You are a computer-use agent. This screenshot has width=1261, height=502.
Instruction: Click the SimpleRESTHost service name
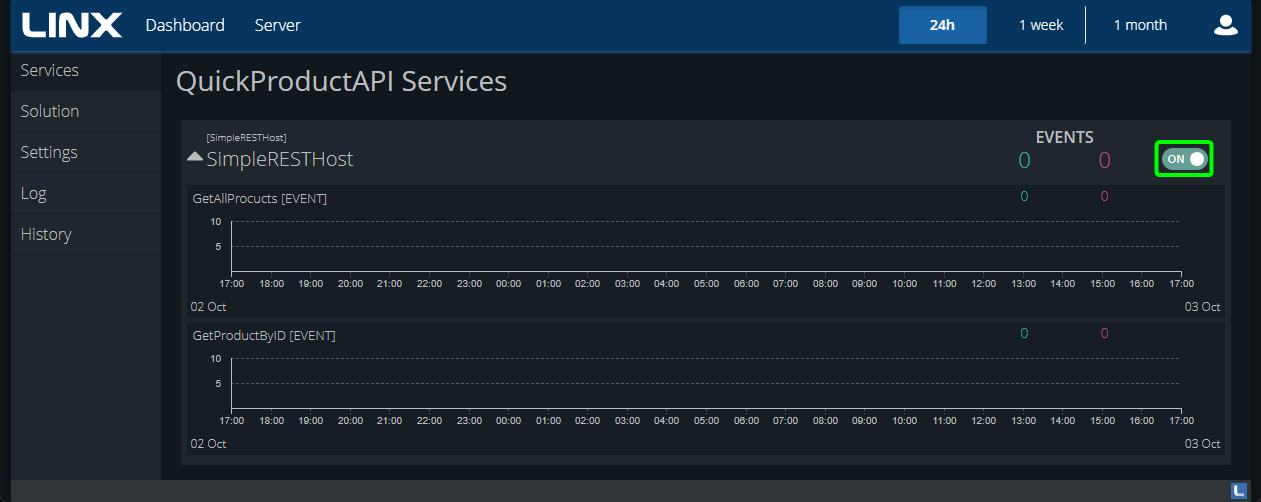279,159
